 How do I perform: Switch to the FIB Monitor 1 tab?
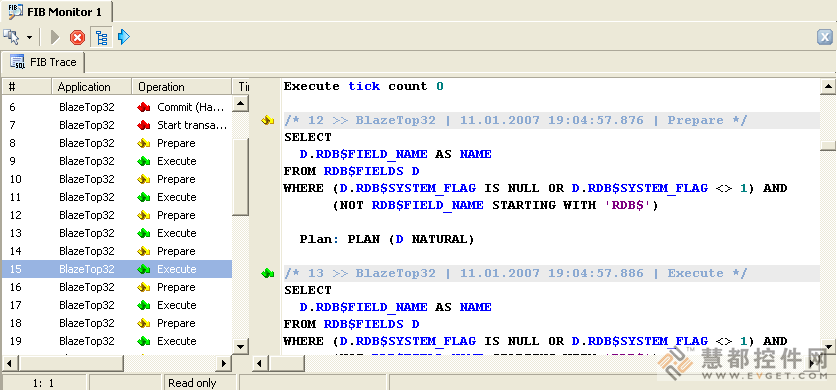[56, 11]
